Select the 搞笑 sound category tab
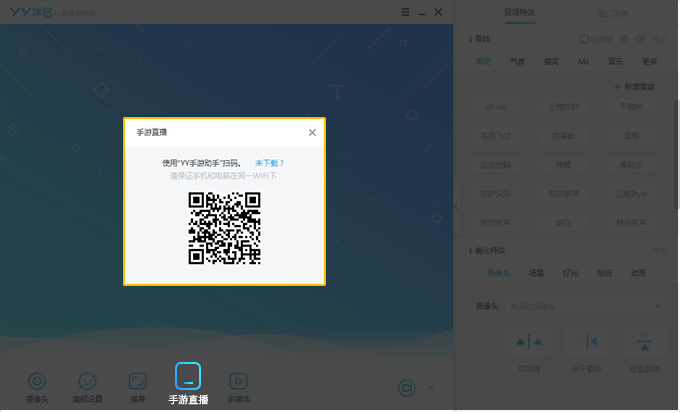Image resolution: width=680 pixels, height=412 pixels. point(551,62)
